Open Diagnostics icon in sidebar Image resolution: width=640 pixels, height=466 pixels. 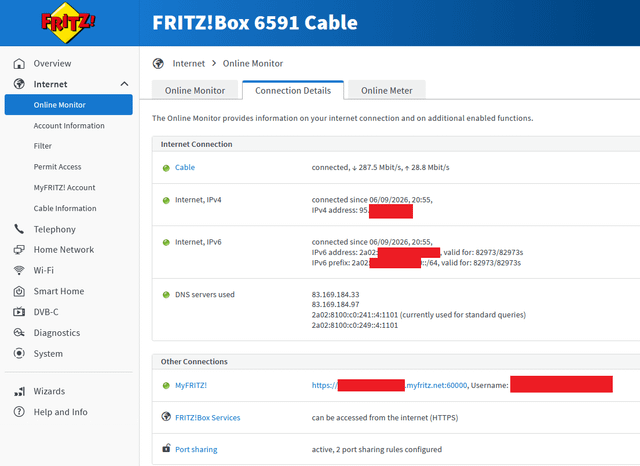19,333
